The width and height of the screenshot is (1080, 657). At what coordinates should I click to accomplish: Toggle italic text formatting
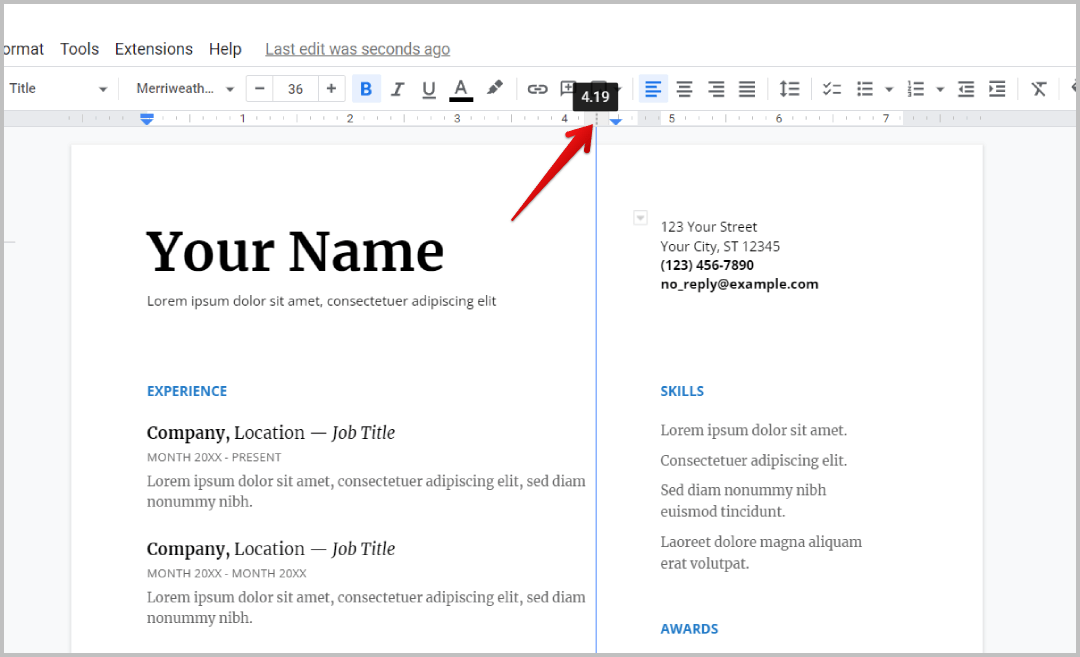tap(397, 89)
